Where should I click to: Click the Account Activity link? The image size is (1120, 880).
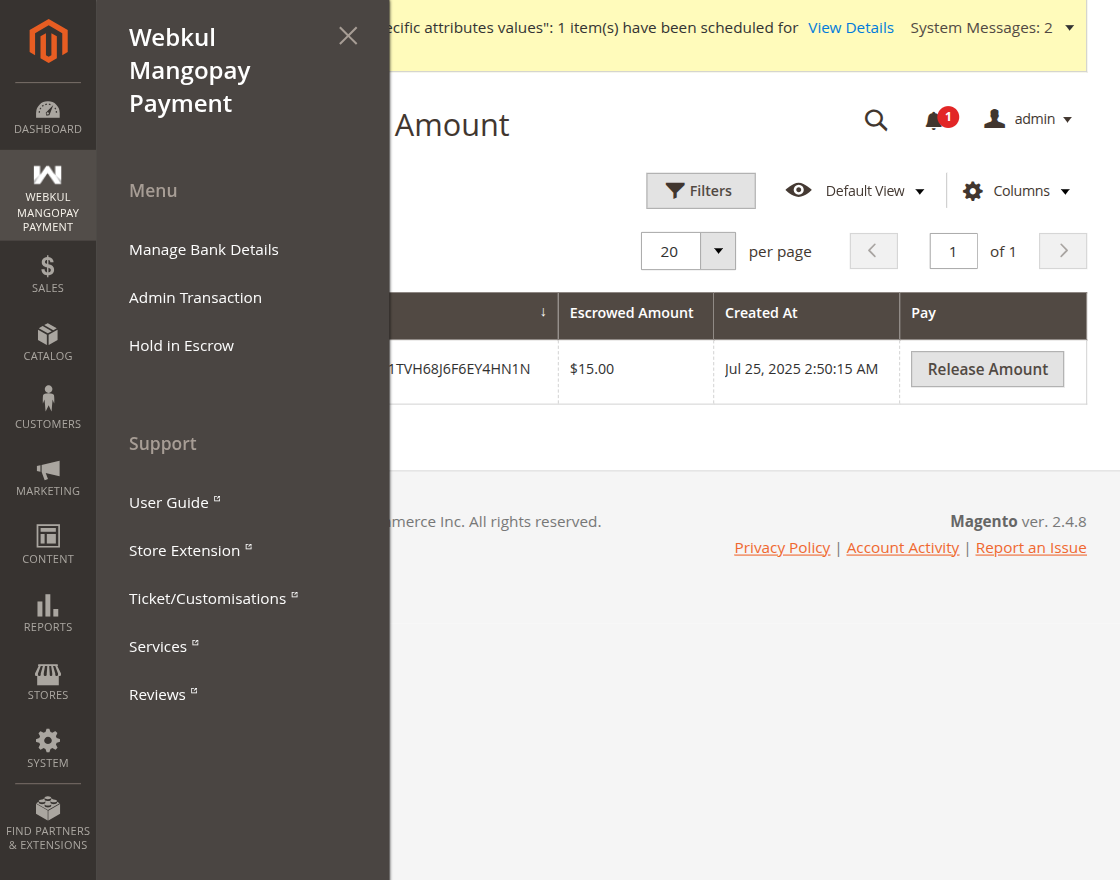coord(903,548)
